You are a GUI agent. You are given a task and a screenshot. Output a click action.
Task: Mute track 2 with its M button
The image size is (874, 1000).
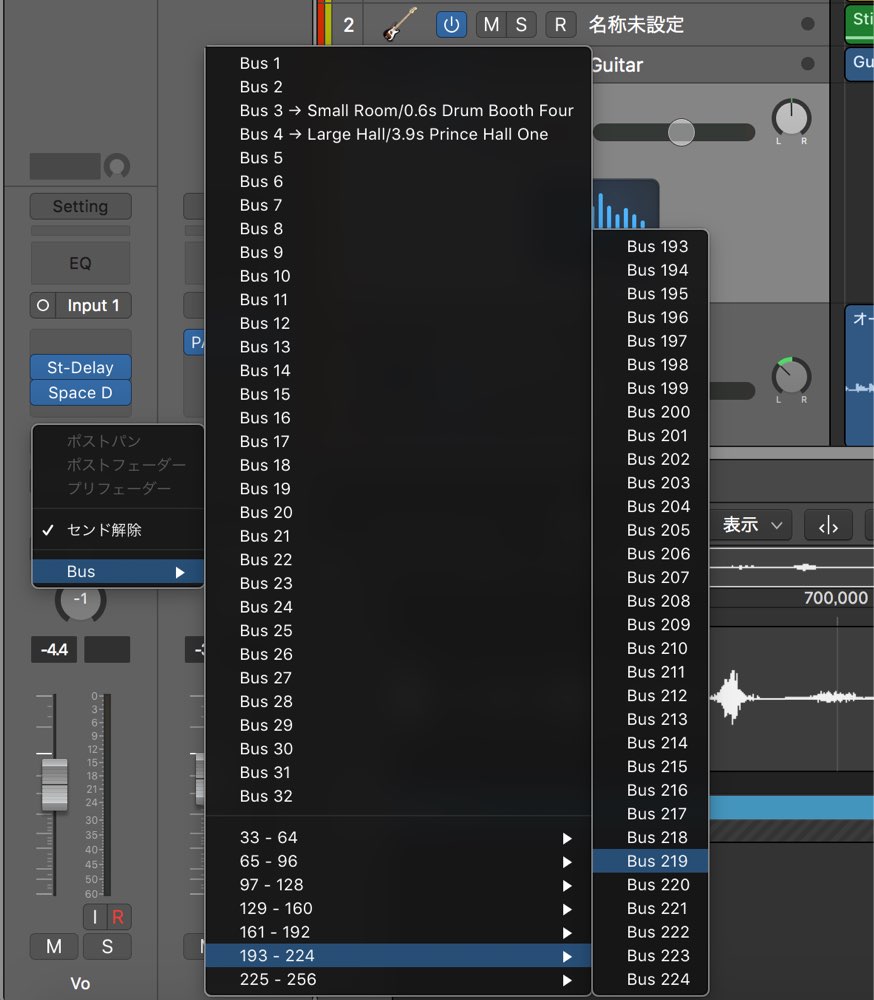(491, 25)
